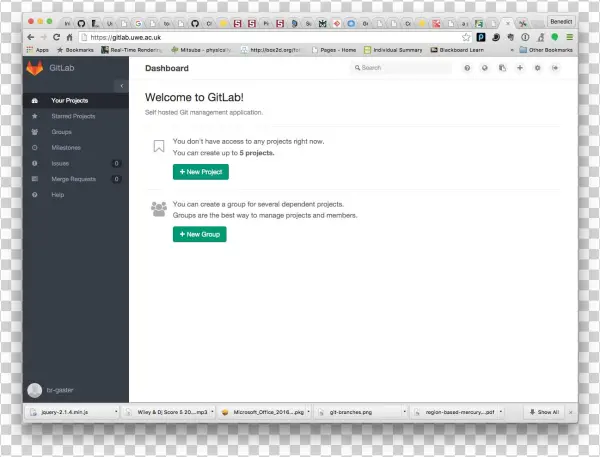Image resolution: width=600 pixels, height=457 pixels.
Task: Click the New Project button
Action: (x=201, y=172)
